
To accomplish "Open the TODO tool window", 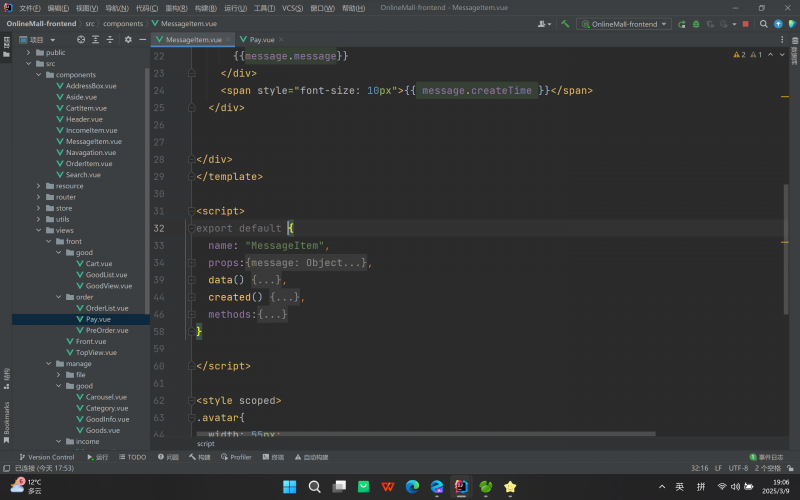I will click(133, 457).
